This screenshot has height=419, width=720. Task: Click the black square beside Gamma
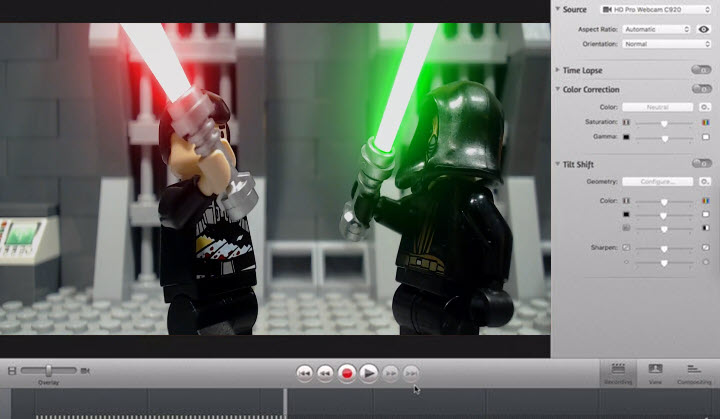[626, 137]
